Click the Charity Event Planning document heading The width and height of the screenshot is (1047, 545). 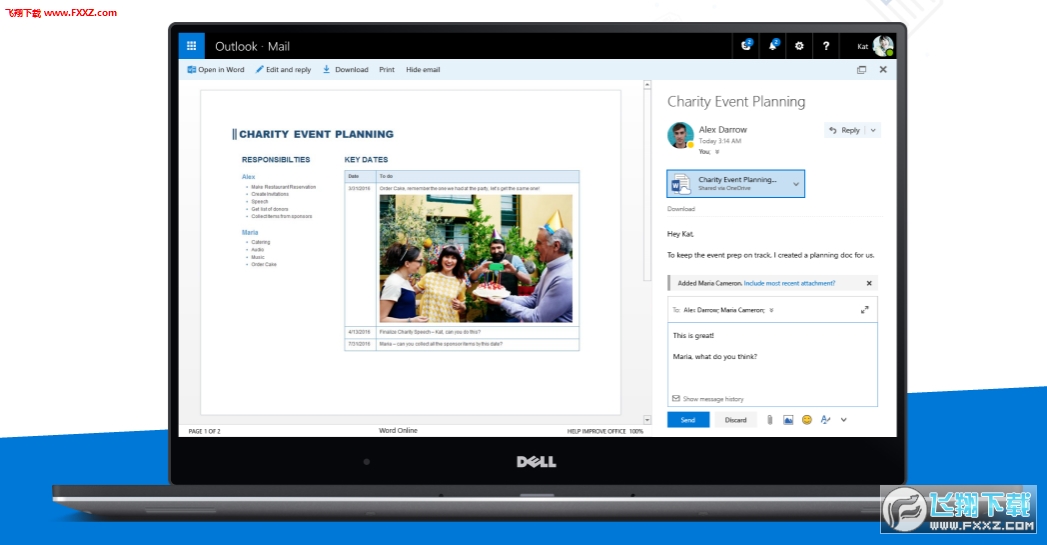point(316,134)
